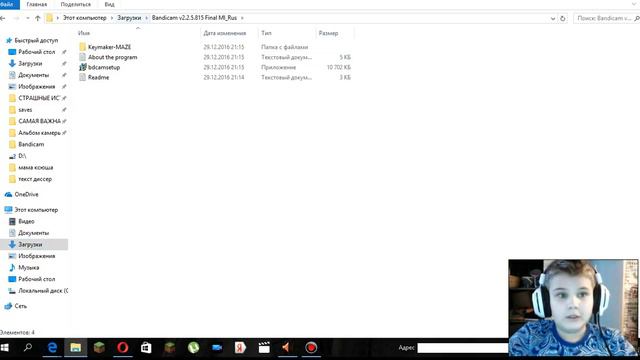Click Папка с файлами type cell

click(284, 47)
